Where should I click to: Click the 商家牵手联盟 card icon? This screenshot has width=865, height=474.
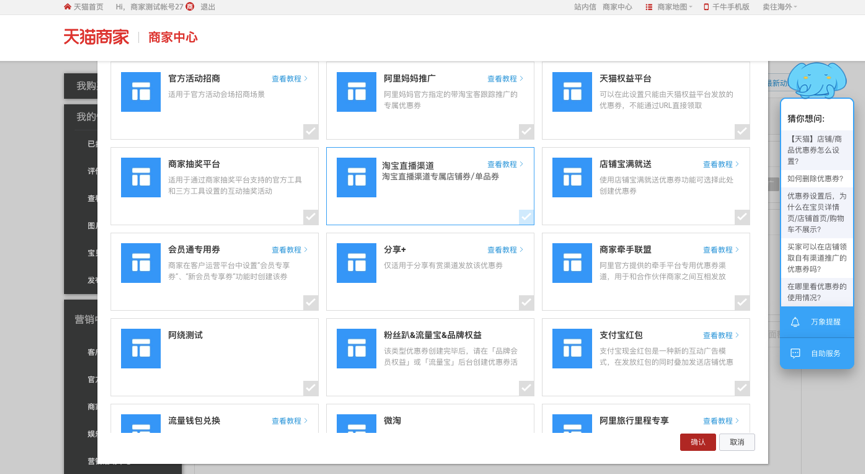click(x=572, y=263)
